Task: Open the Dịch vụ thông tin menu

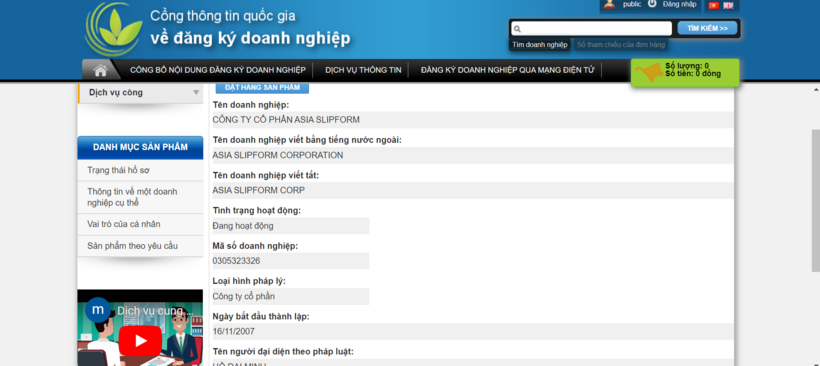Action: click(x=363, y=70)
